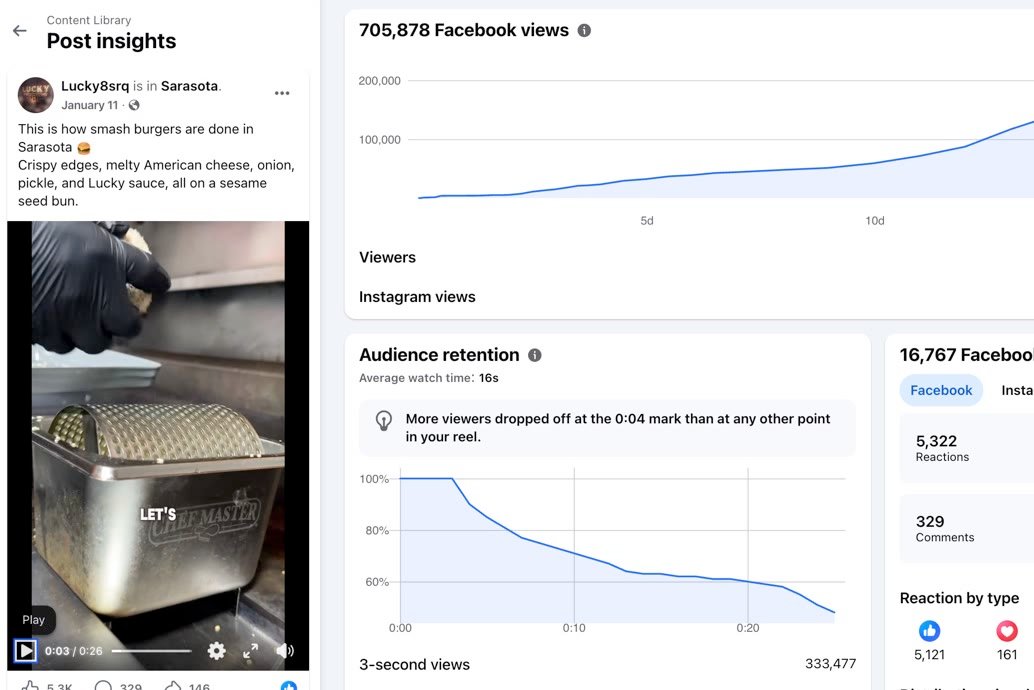Screen dimensions: 1034x690
Task: Click the blue Like reaction icon
Action: tap(929, 631)
